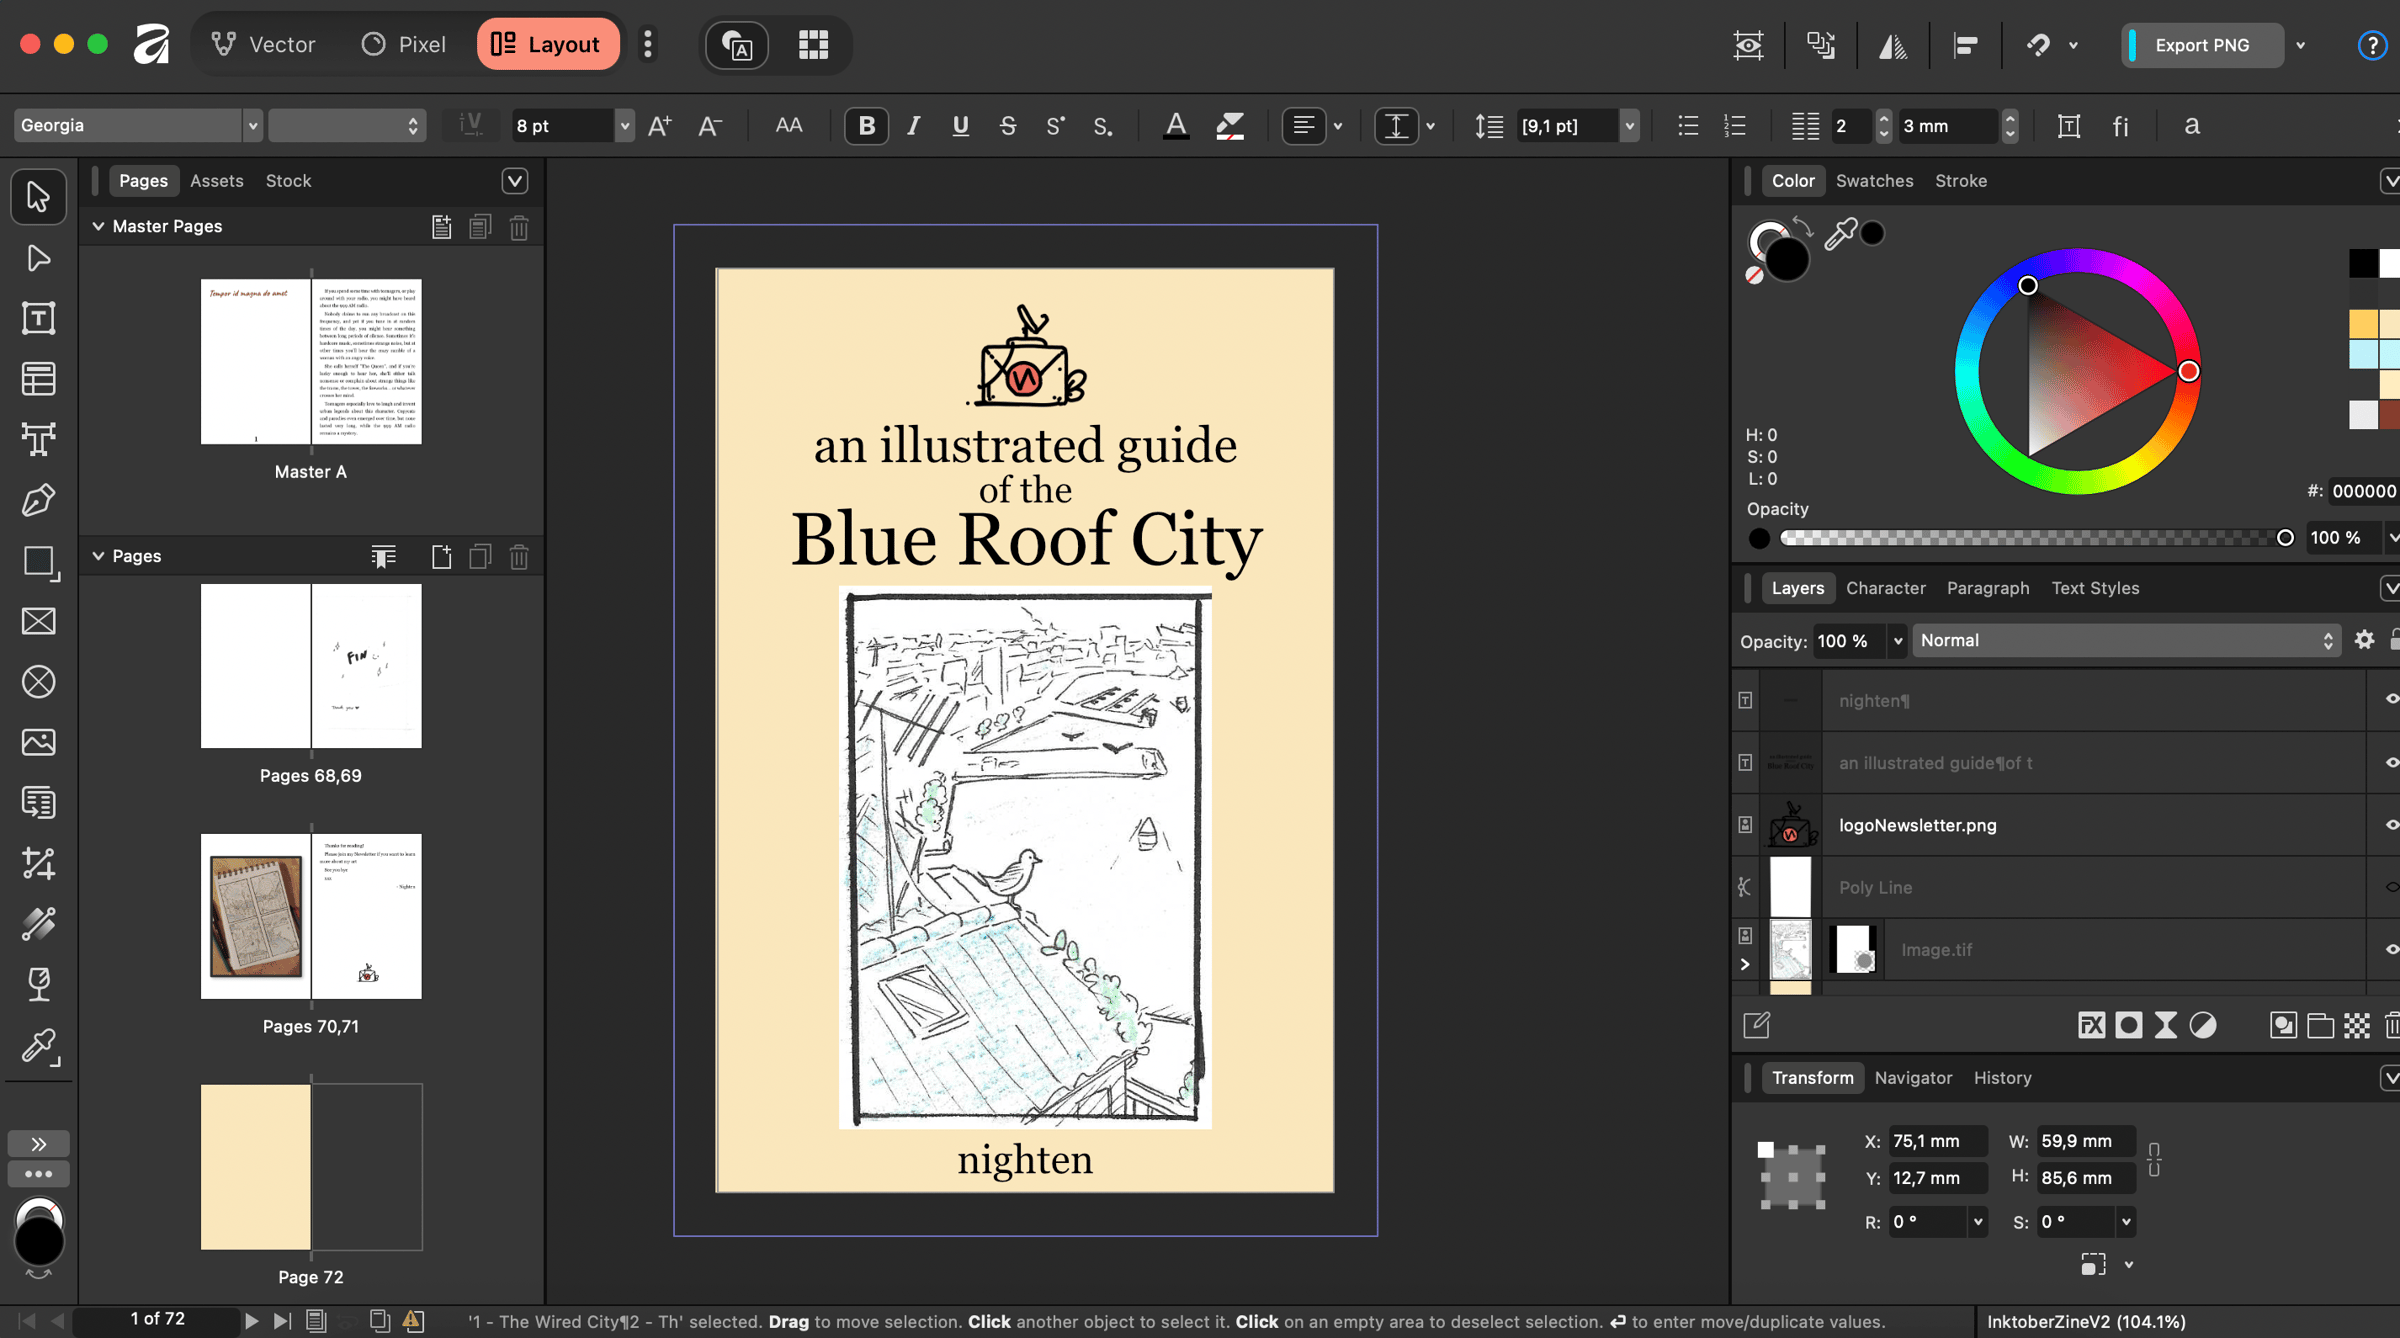The width and height of the screenshot is (2400, 1338).
Task: Select the Place Image tool
Action: point(38,742)
